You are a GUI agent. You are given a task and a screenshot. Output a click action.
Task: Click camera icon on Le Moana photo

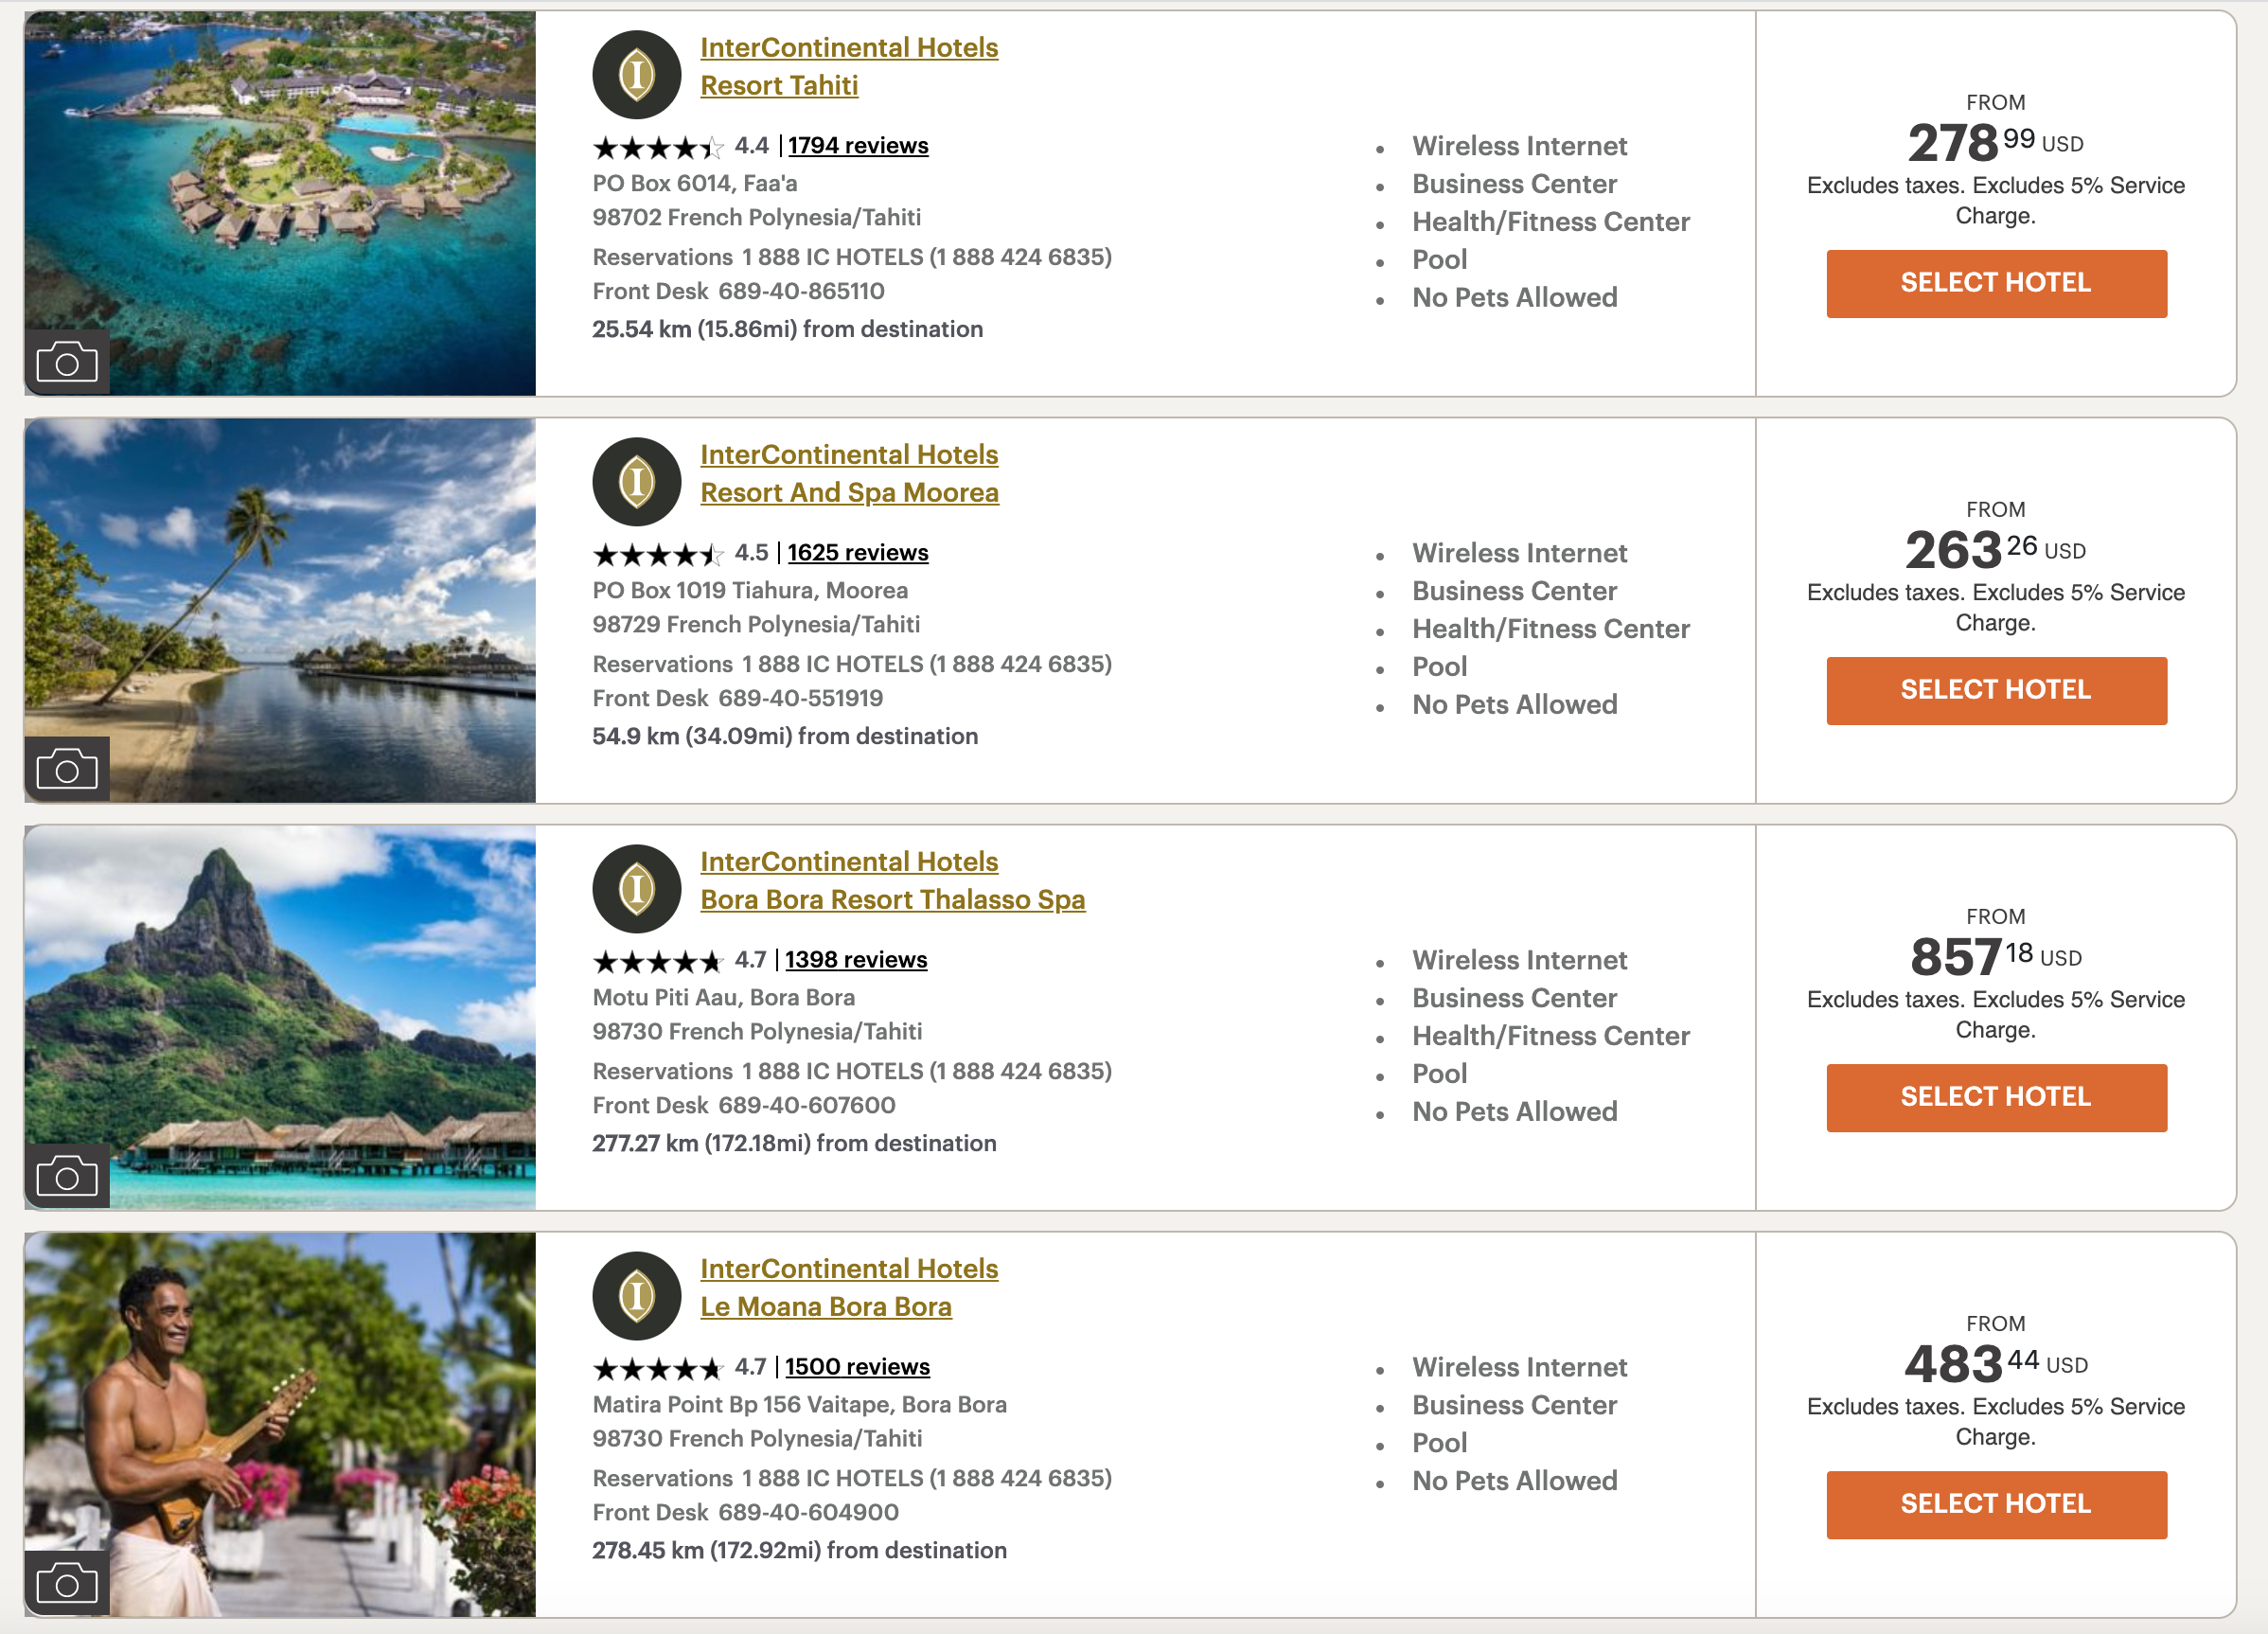pos(67,1583)
